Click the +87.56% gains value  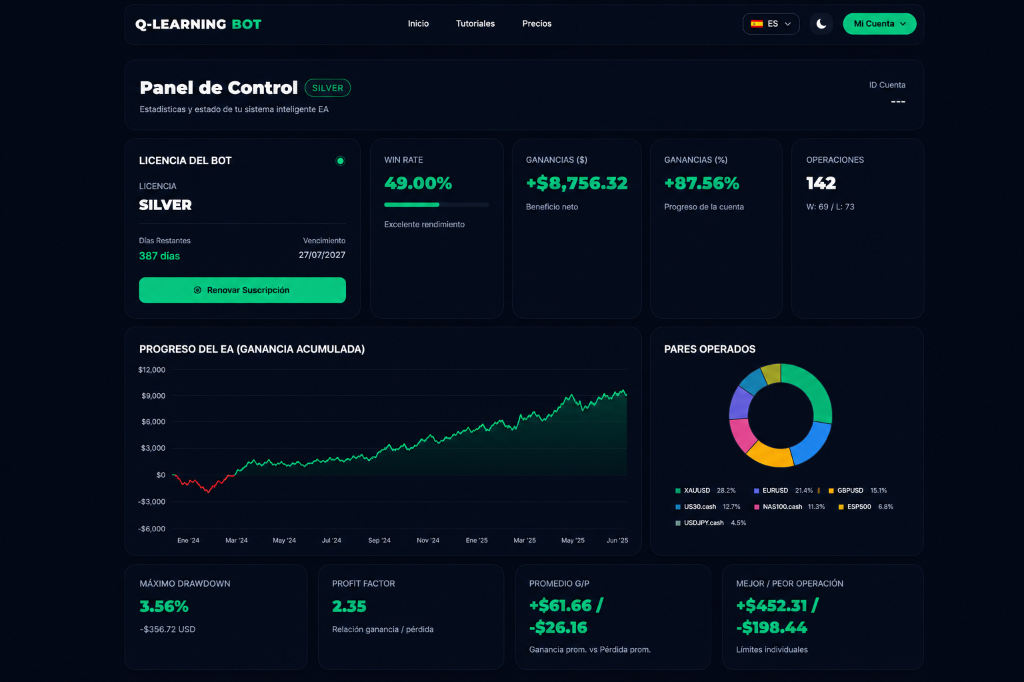click(x=701, y=184)
